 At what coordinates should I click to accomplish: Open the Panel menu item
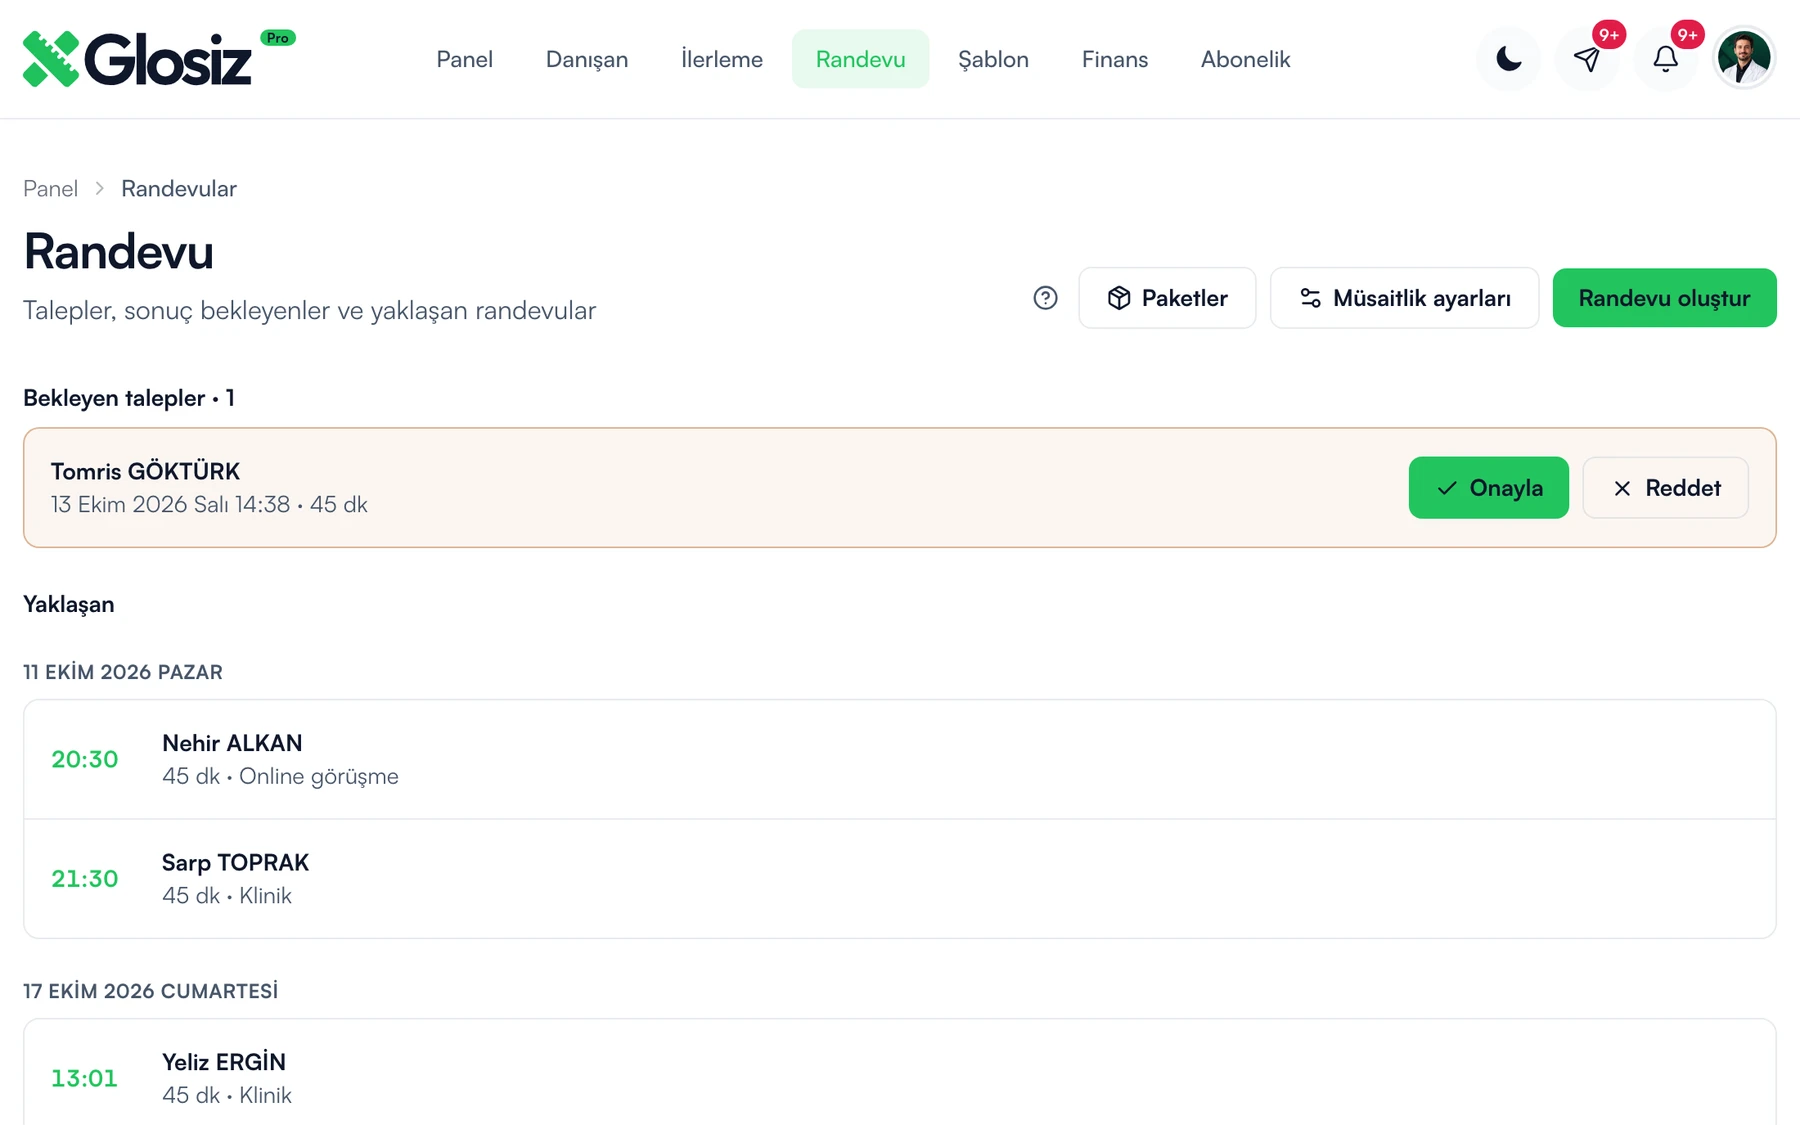coord(464,59)
